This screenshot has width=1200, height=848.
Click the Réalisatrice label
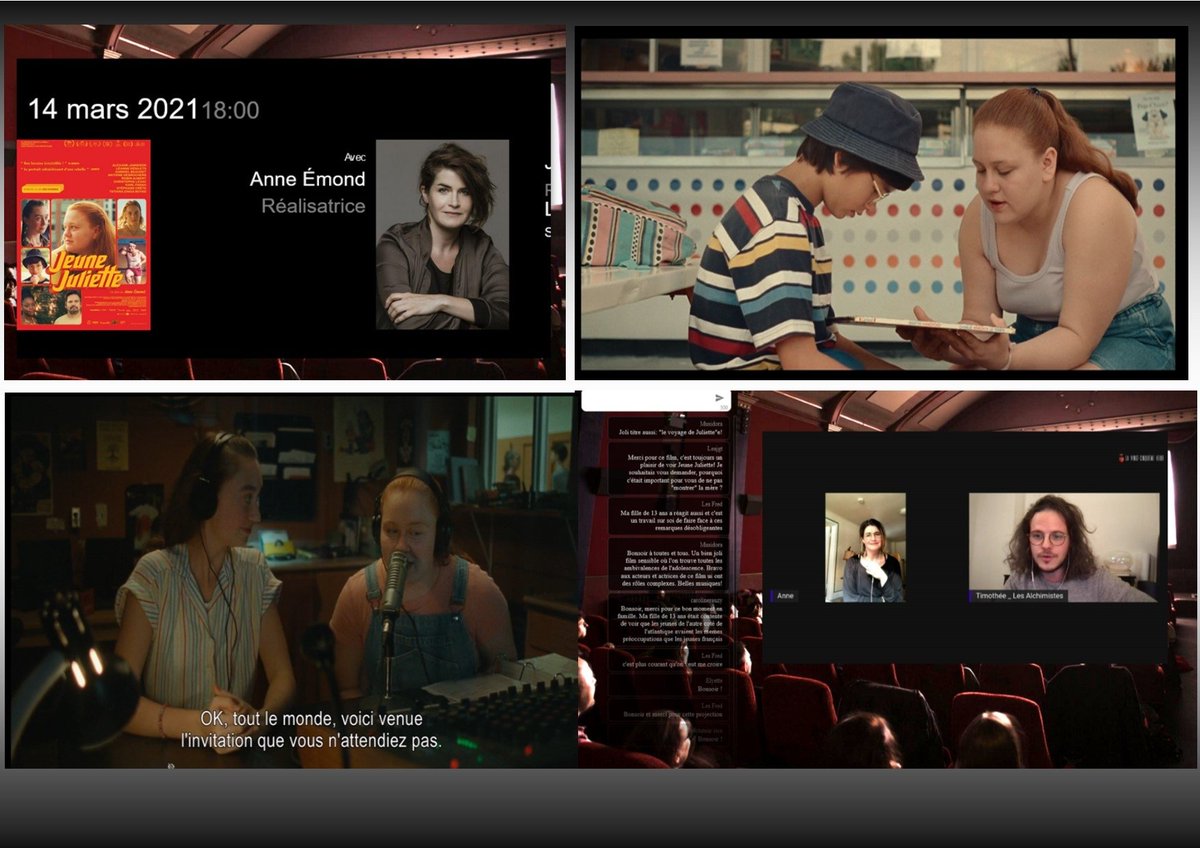(x=314, y=206)
